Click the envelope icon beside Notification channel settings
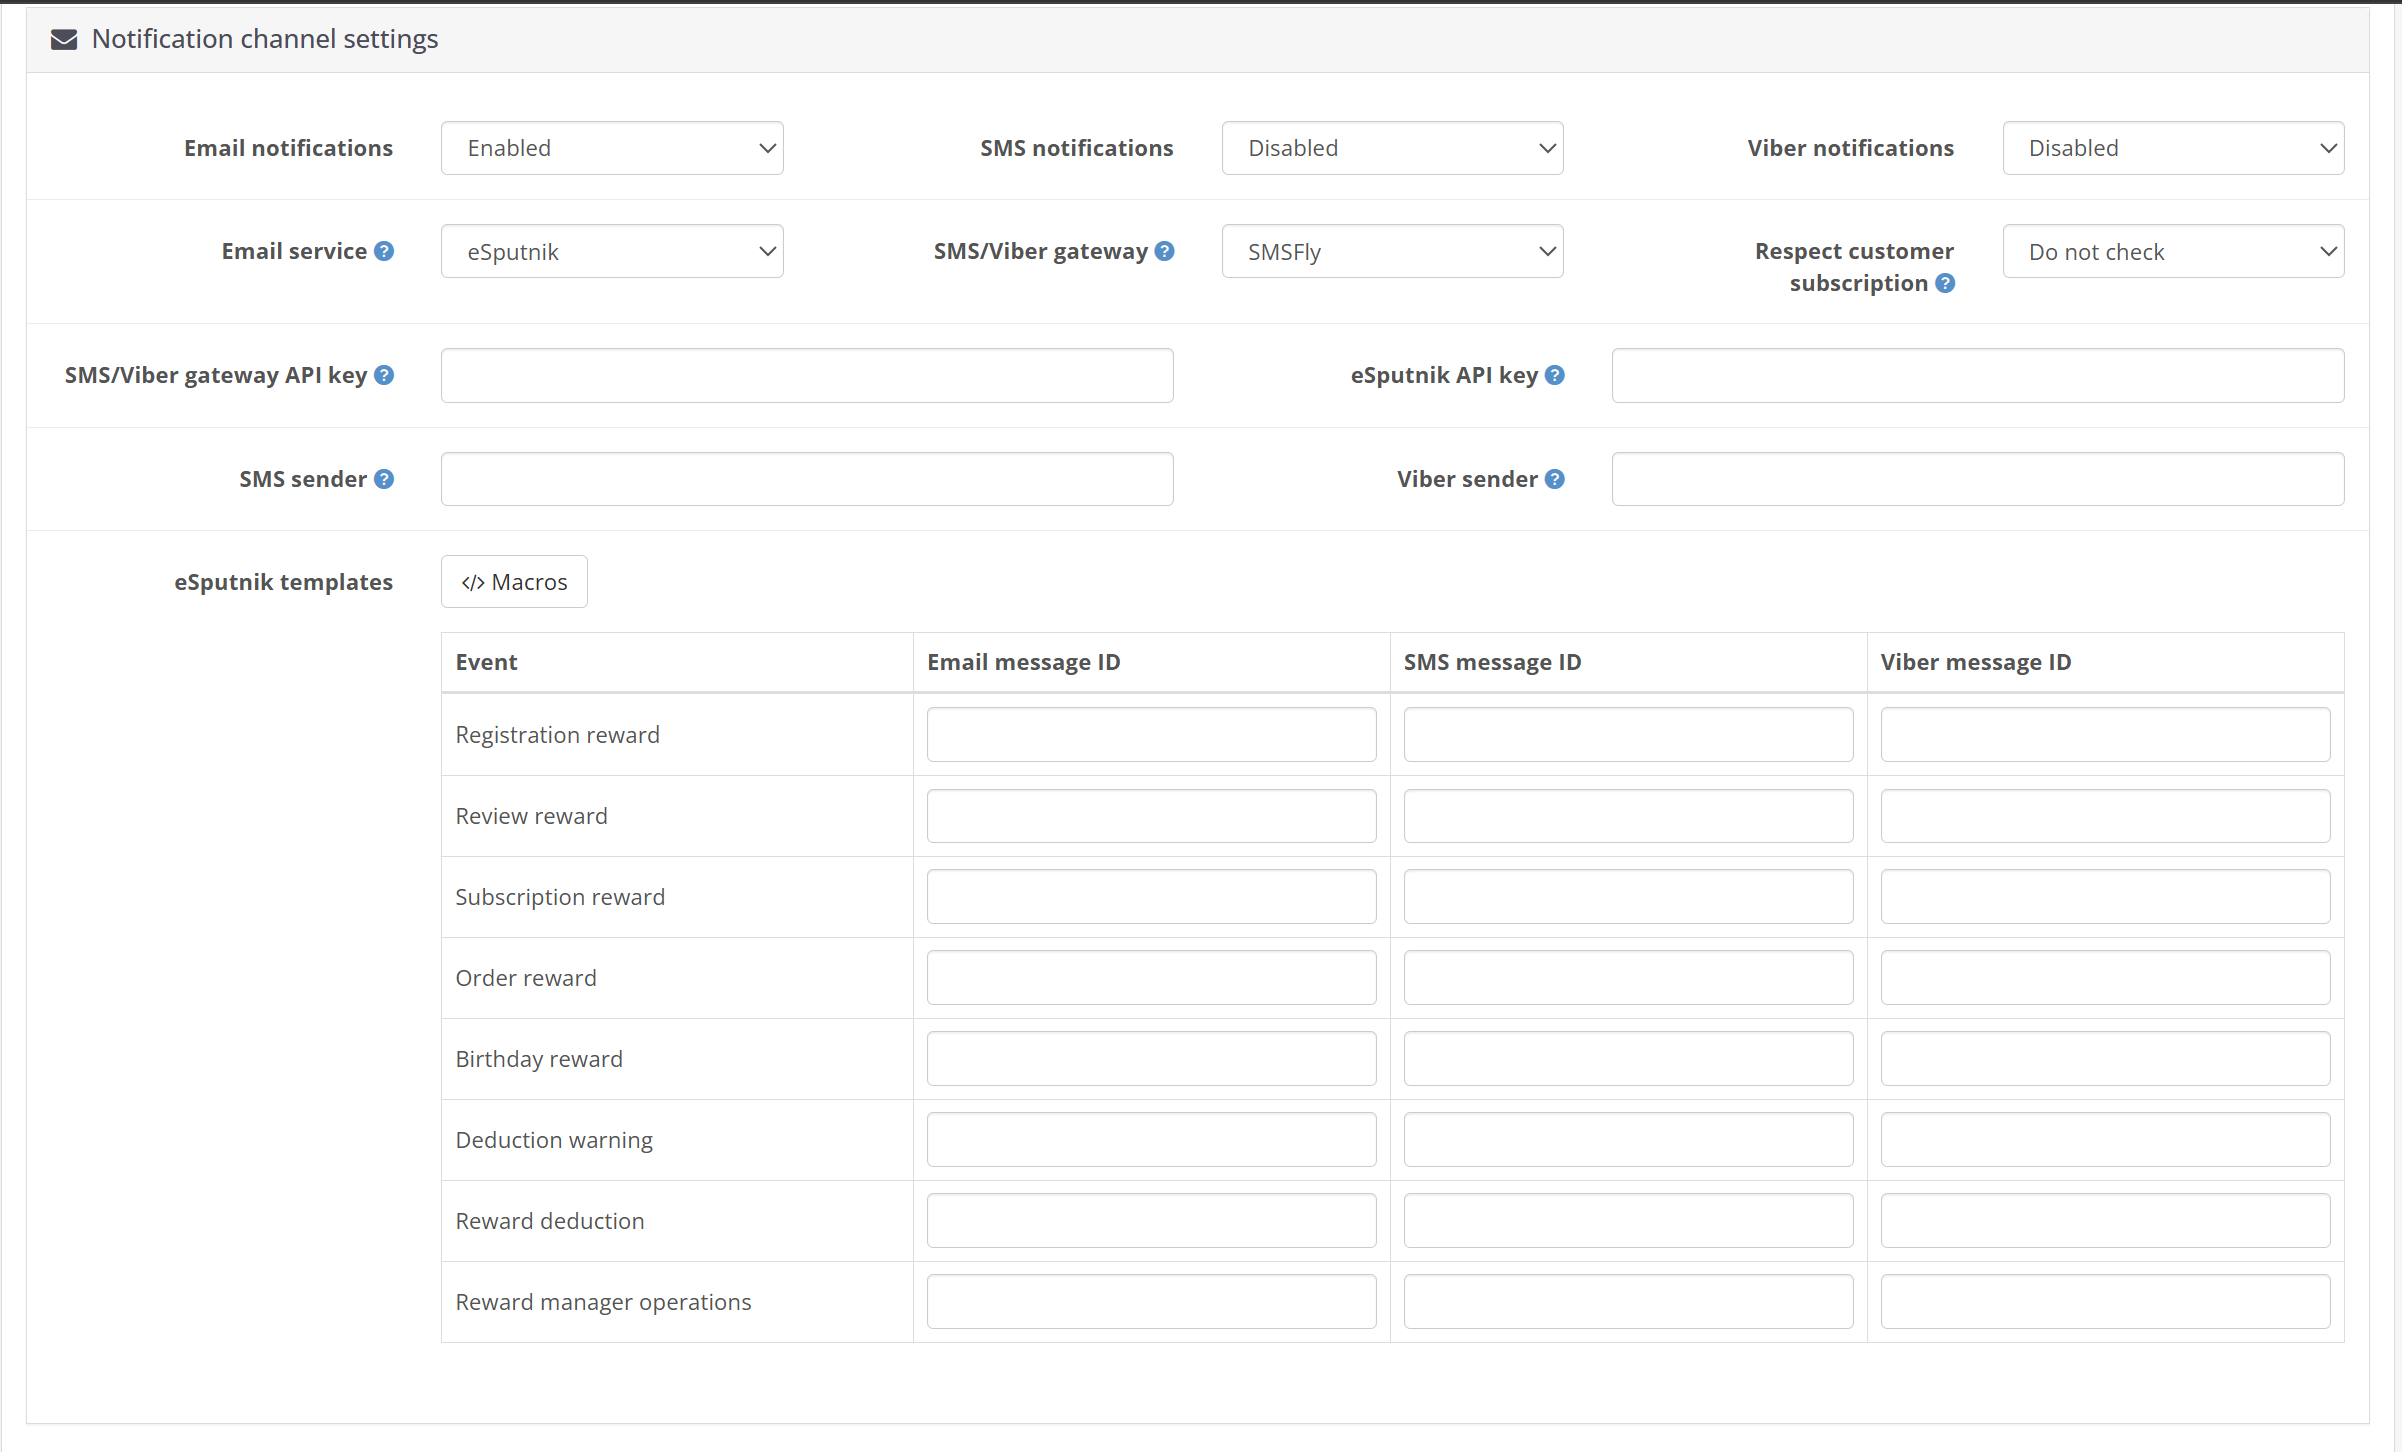Image resolution: width=2402 pixels, height=1452 pixels. [64, 39]
